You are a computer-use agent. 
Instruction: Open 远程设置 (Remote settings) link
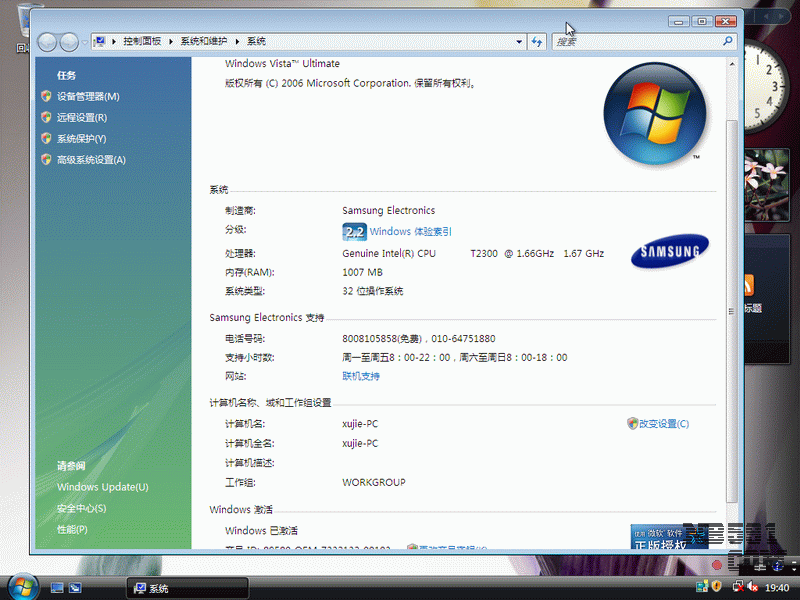tap(81, 118)
